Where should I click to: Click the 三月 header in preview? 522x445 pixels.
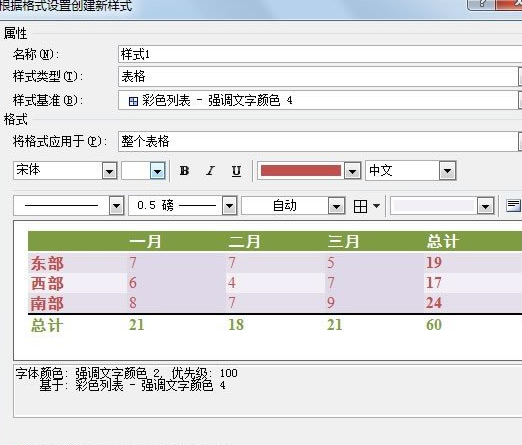click(343, 241)
